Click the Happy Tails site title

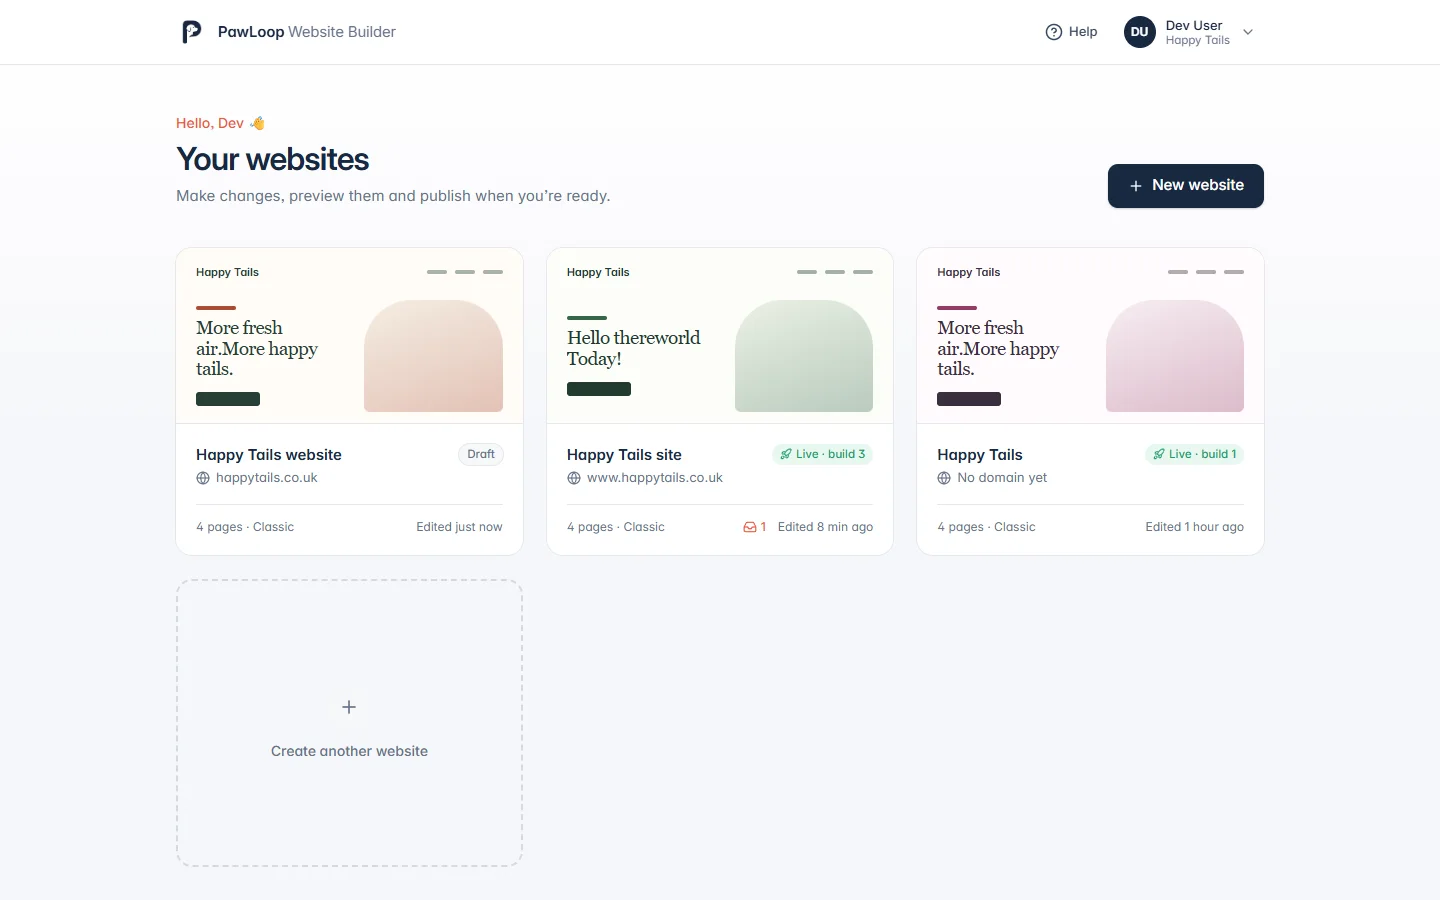[624, 455]
